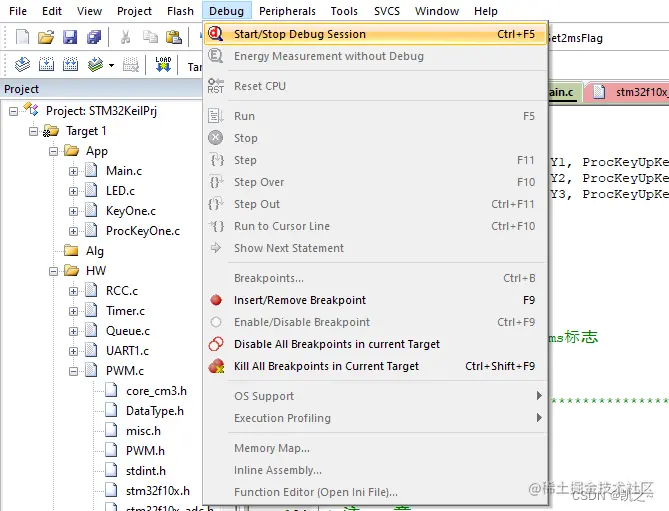Expand the Timer.c tree node

click(x=73, y=311)
